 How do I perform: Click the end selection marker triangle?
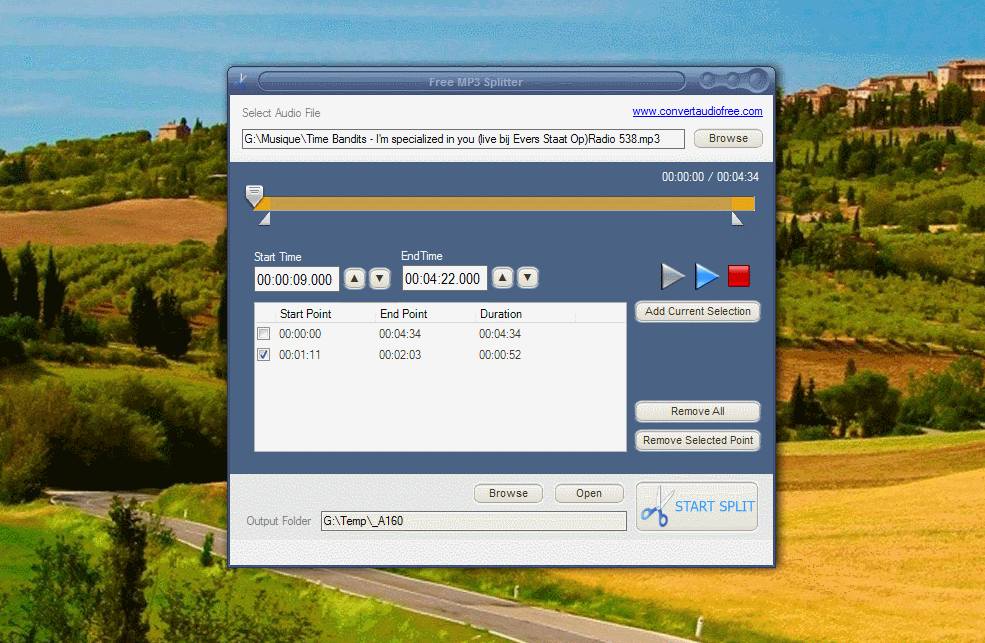(x=737, y=219)
